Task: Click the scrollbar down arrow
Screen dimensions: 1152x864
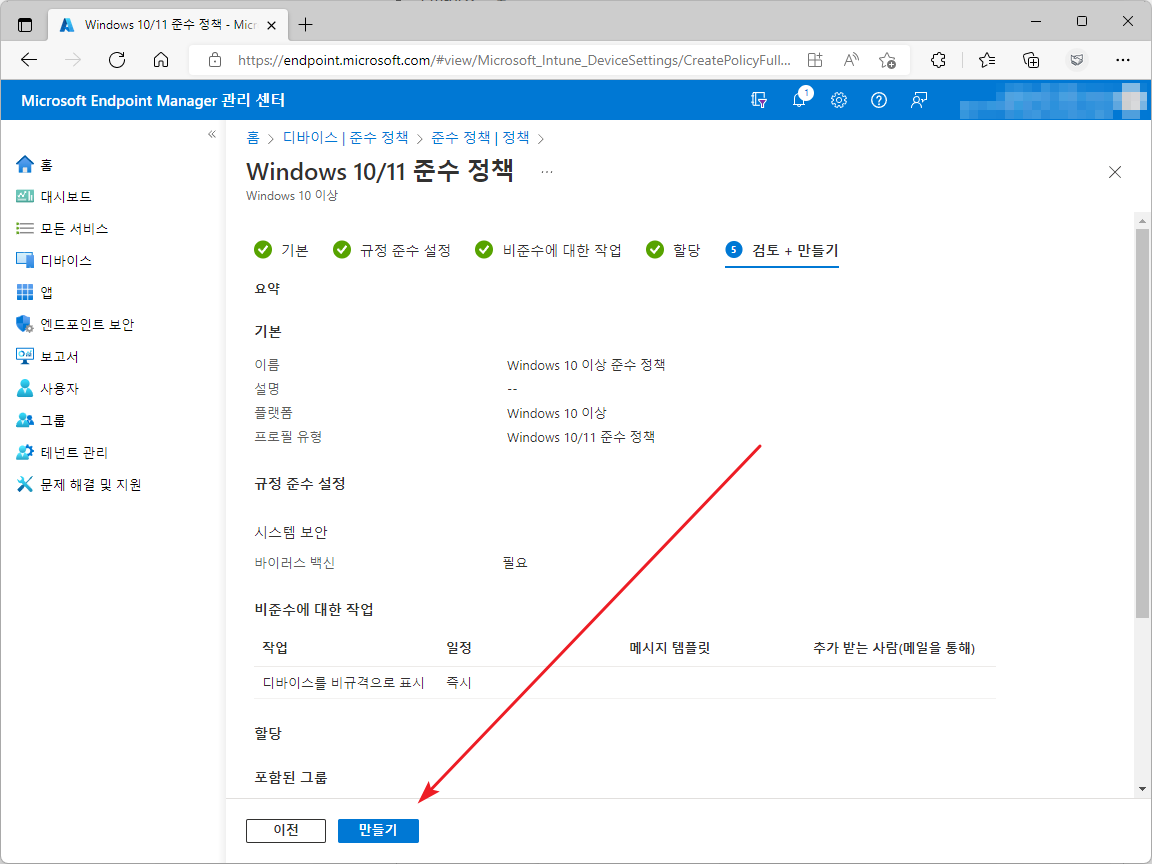Action: tap(1142, 789)
